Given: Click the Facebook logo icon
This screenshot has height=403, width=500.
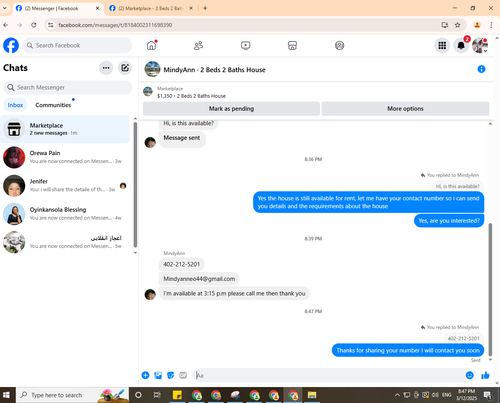Looking at the screenshot, I should tap(11, 45).
